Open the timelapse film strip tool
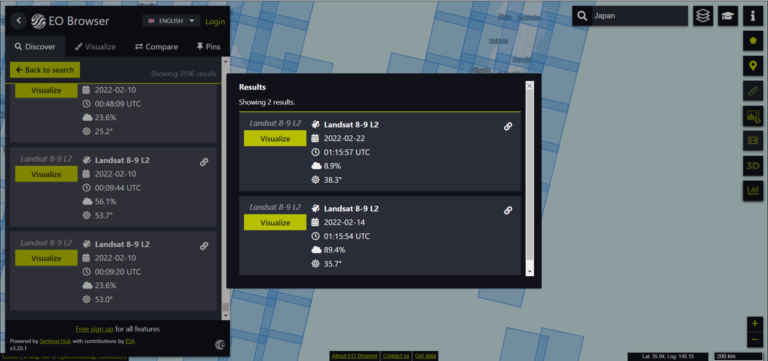The width and height of the screenshot is (768, 361). tap(753, 141)
